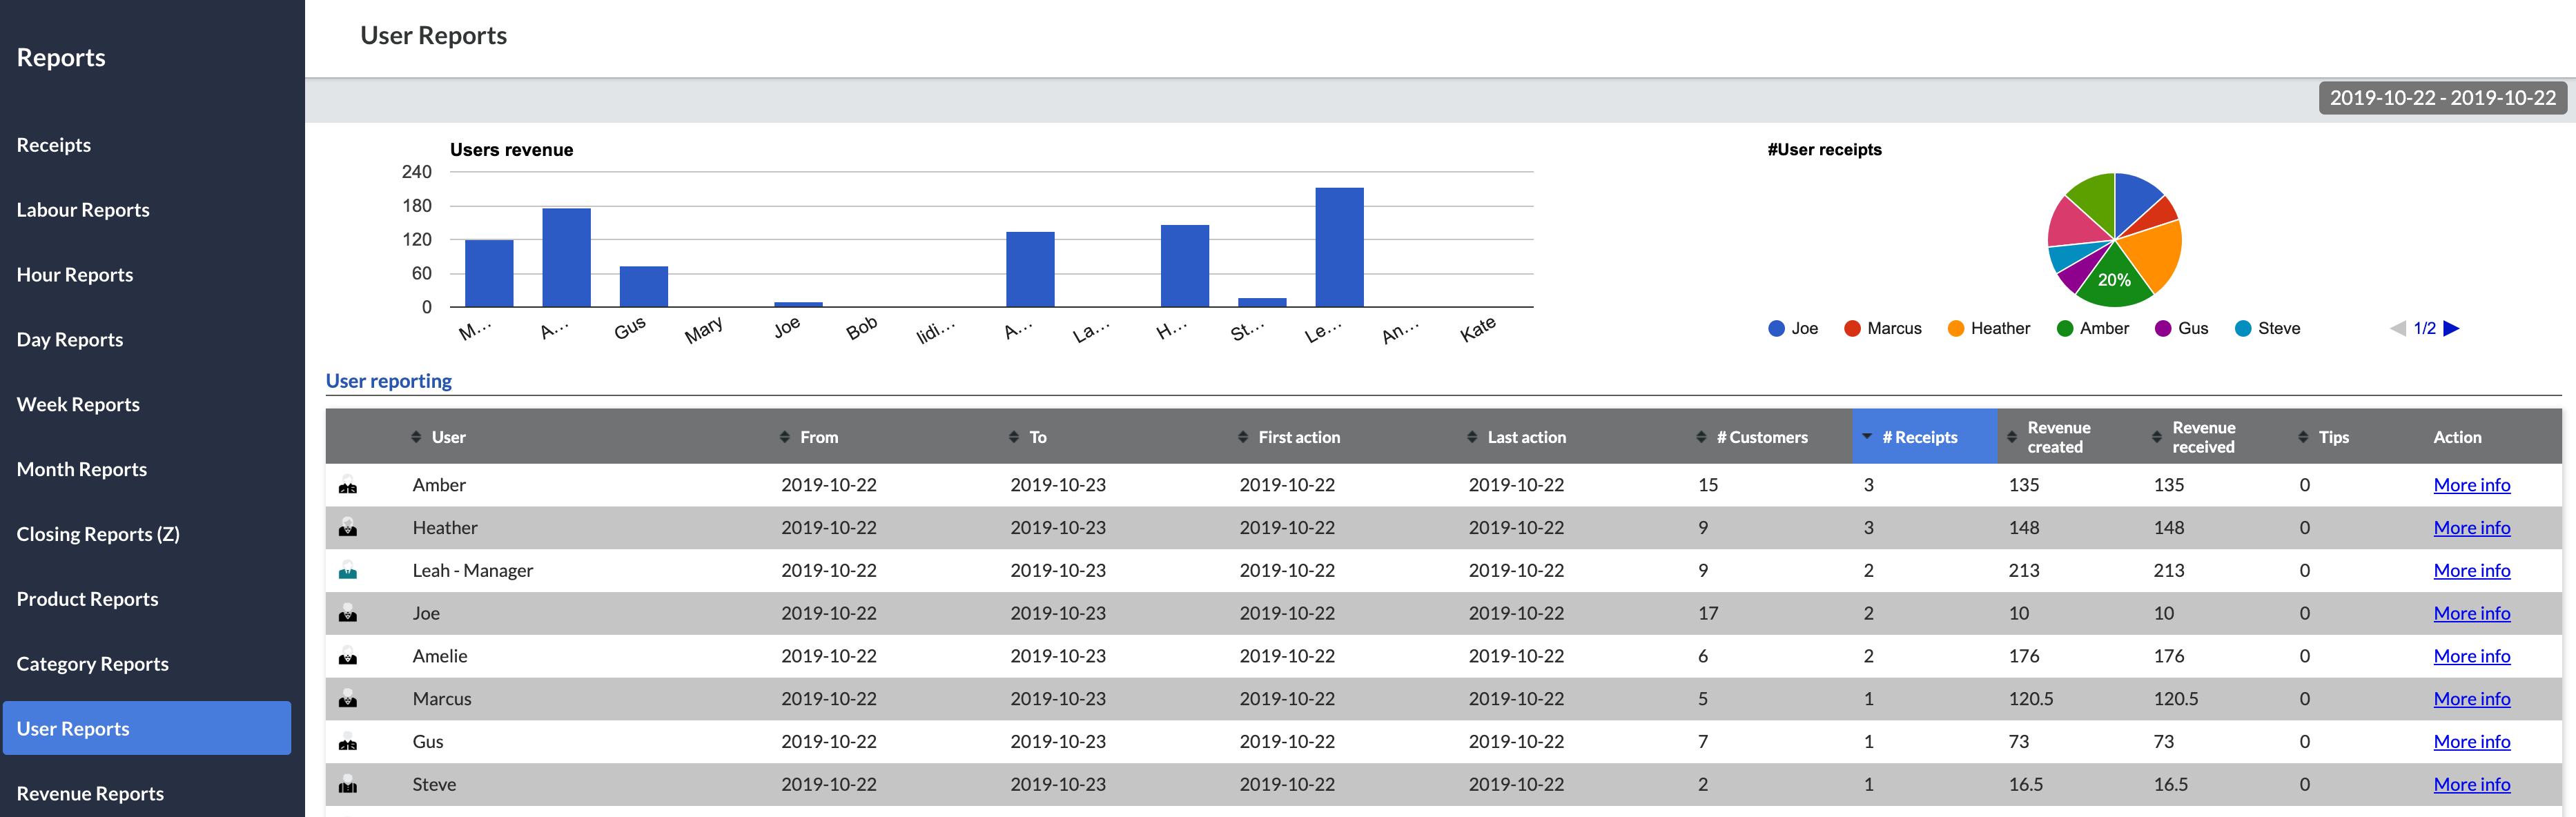Viewport: 2576px width, 817px height.
Task: Open the date range 2019-10-22 picker
Action: 2442,98
